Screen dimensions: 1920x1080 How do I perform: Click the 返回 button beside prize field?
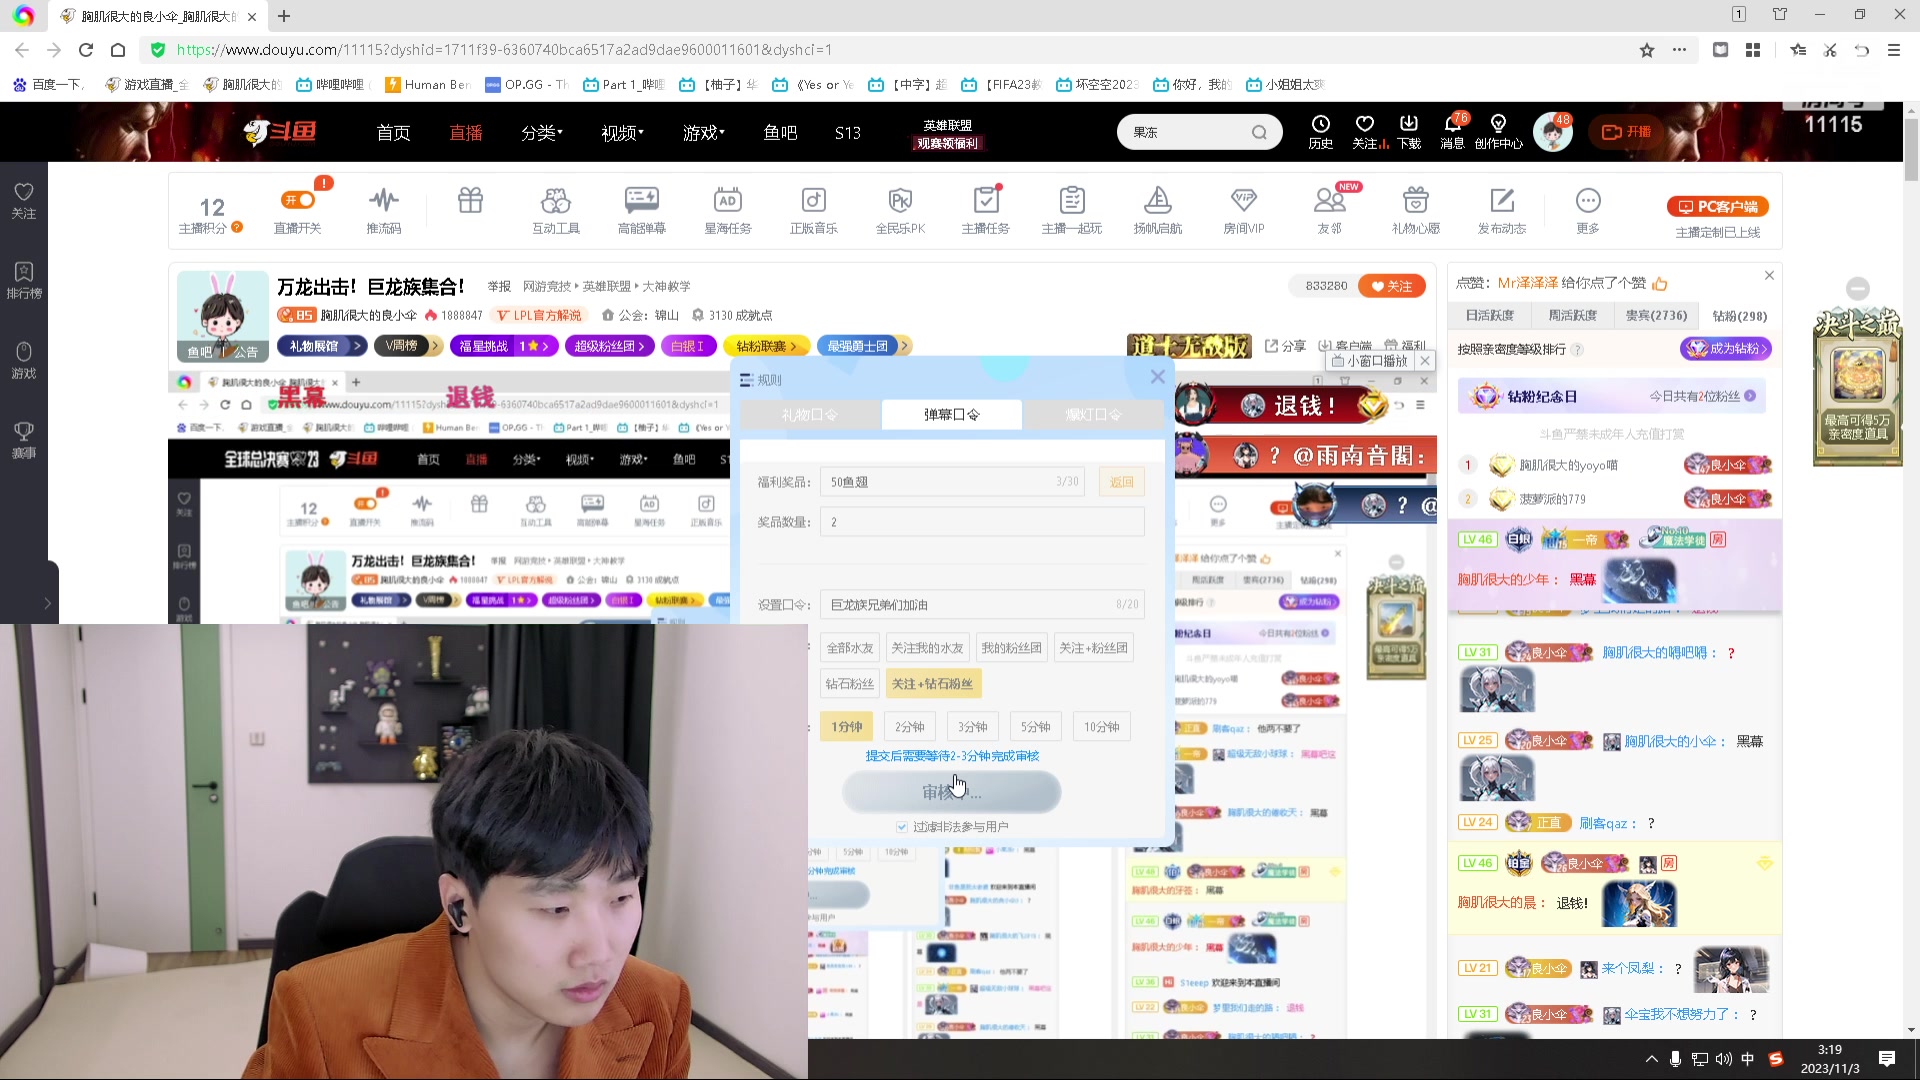coord(1122,482)
